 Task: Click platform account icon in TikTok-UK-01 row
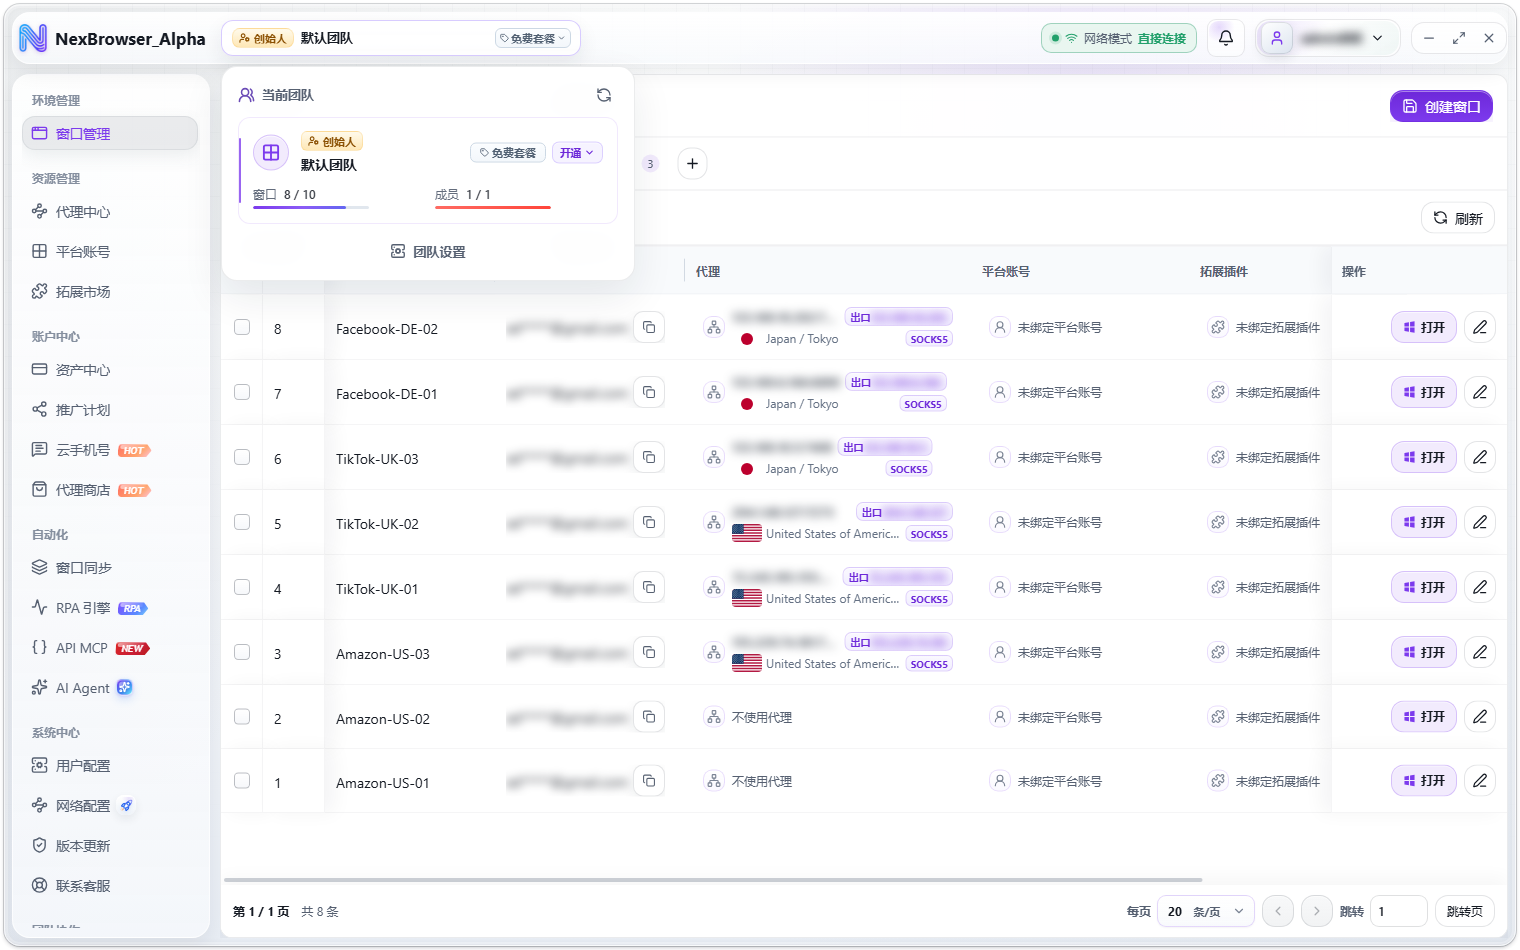pyautogui.click(x=999, y=587)
